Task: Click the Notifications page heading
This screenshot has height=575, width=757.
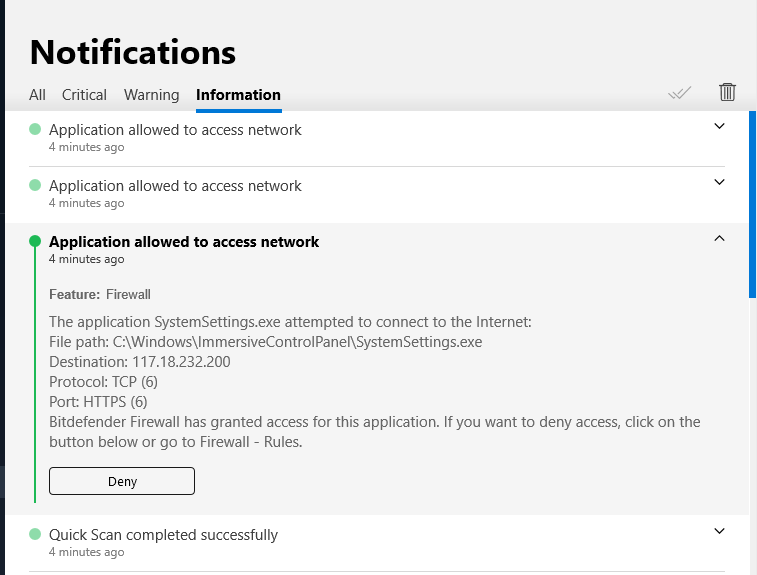Action: (133, 51)
